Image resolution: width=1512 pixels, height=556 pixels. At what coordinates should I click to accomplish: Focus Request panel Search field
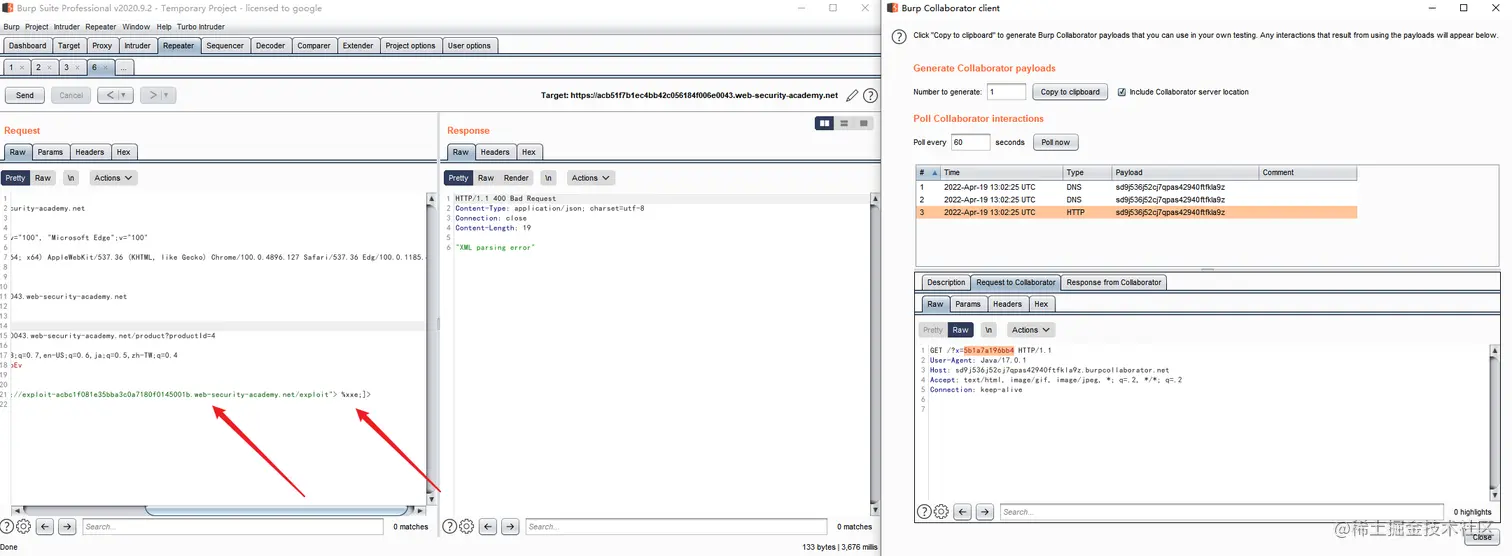pos(232,527)
